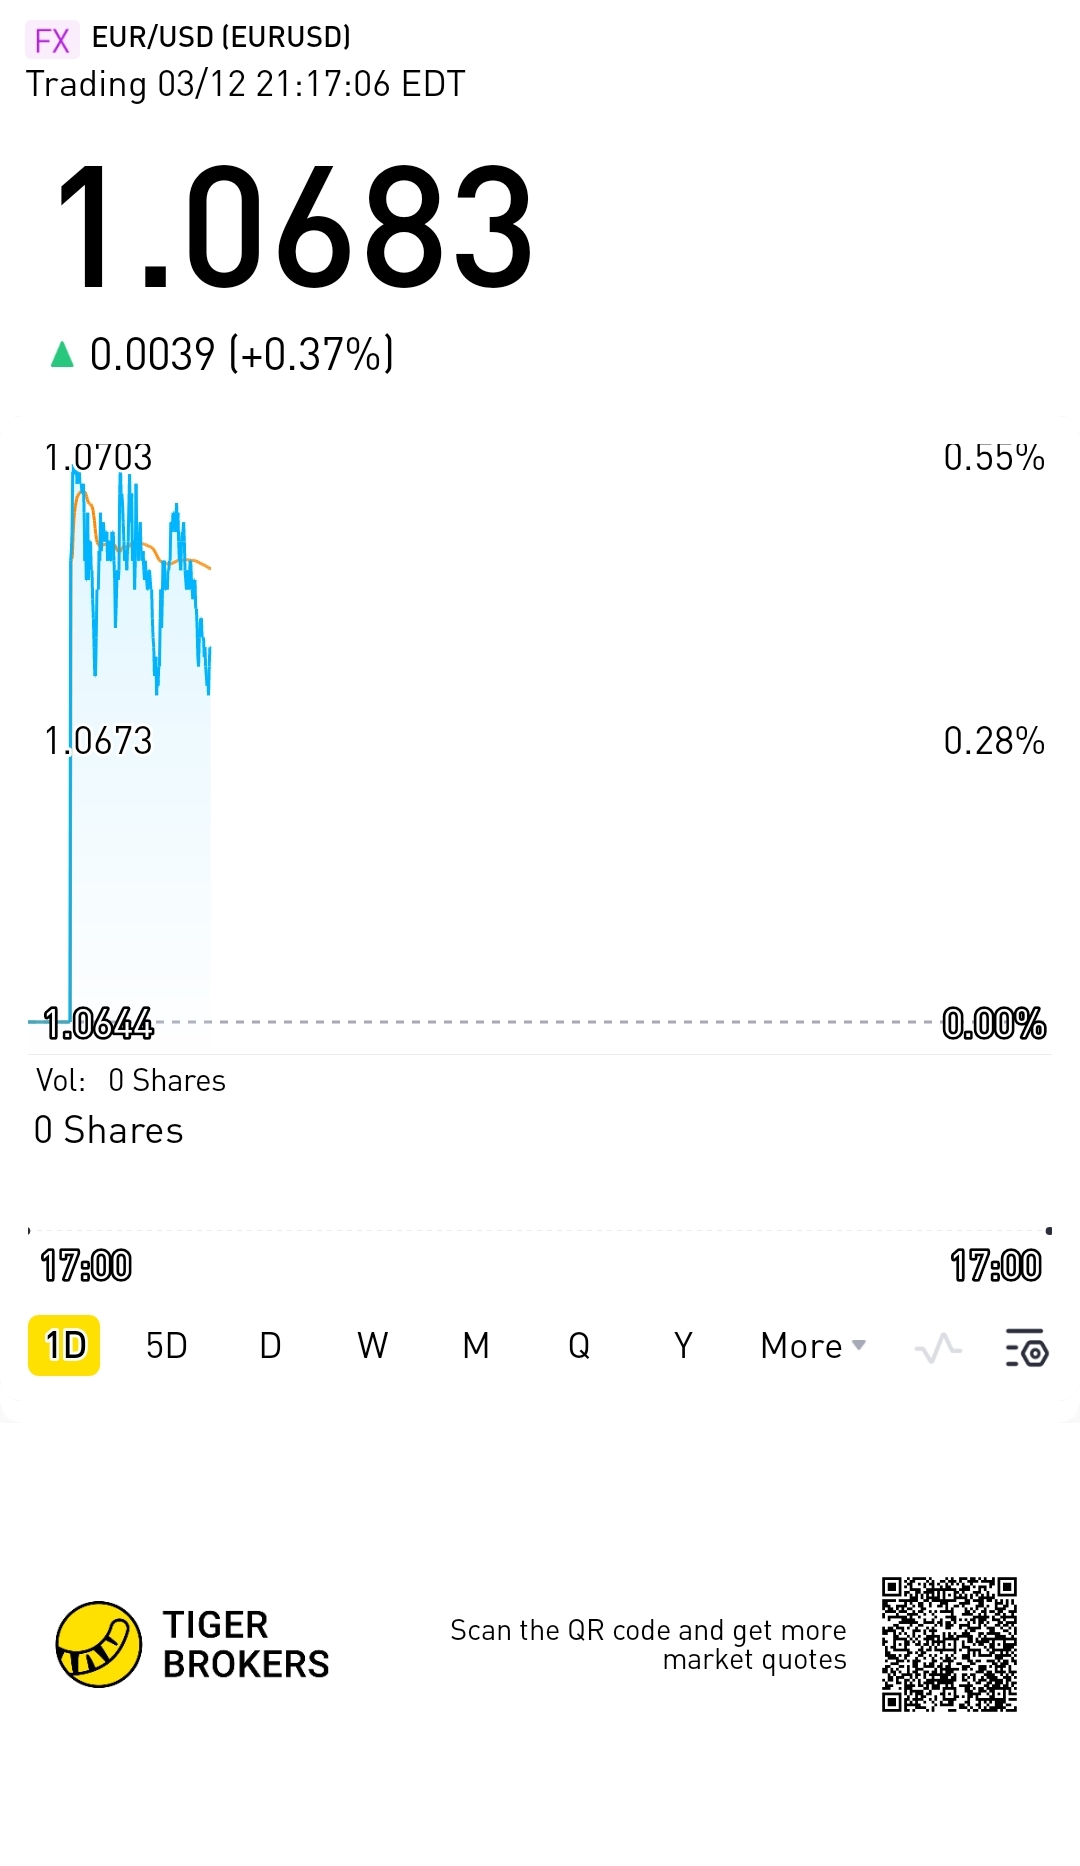The width and height of the screenshot is (1080, 1866).
Task: Click the EUR/USD (EURUSD) title
Action: (221, 37)
